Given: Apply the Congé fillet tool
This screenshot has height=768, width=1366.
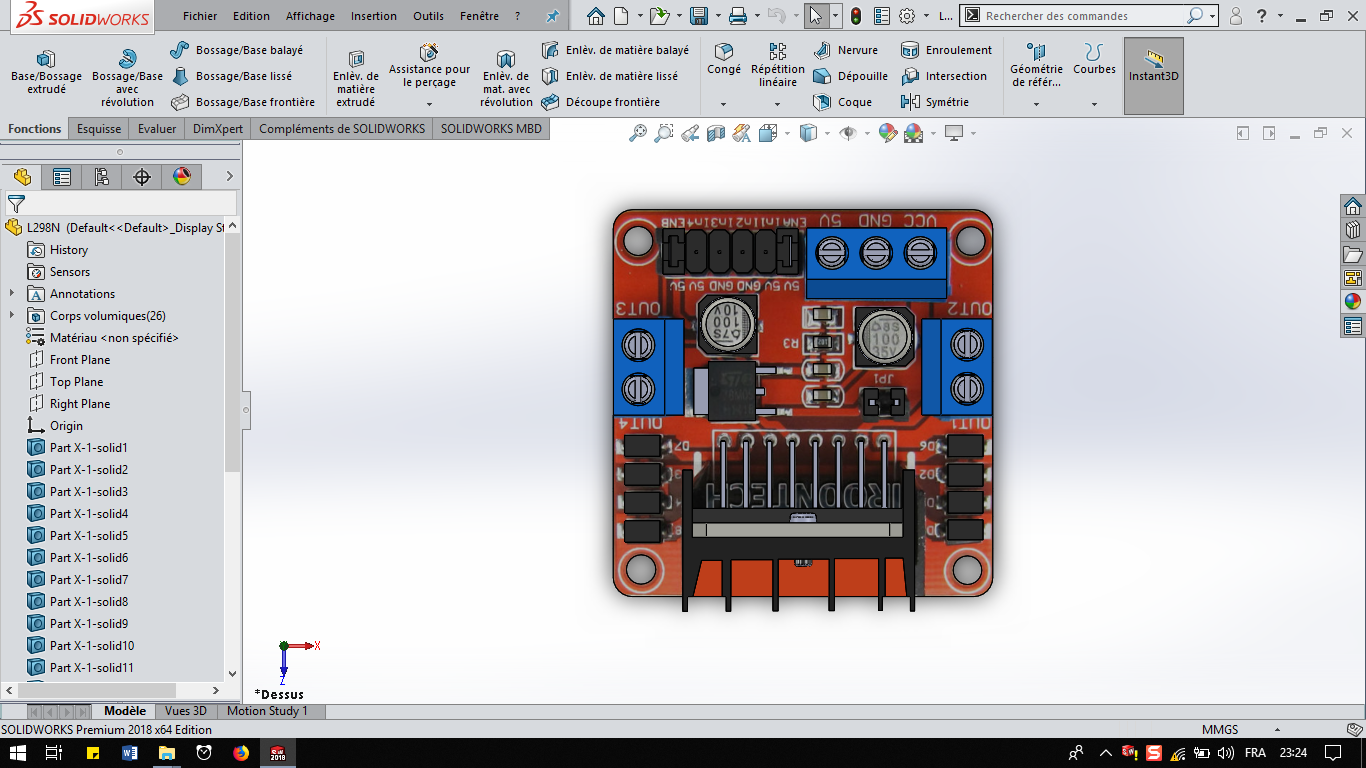Looking at the screenshot, I should tap(724, 60).
